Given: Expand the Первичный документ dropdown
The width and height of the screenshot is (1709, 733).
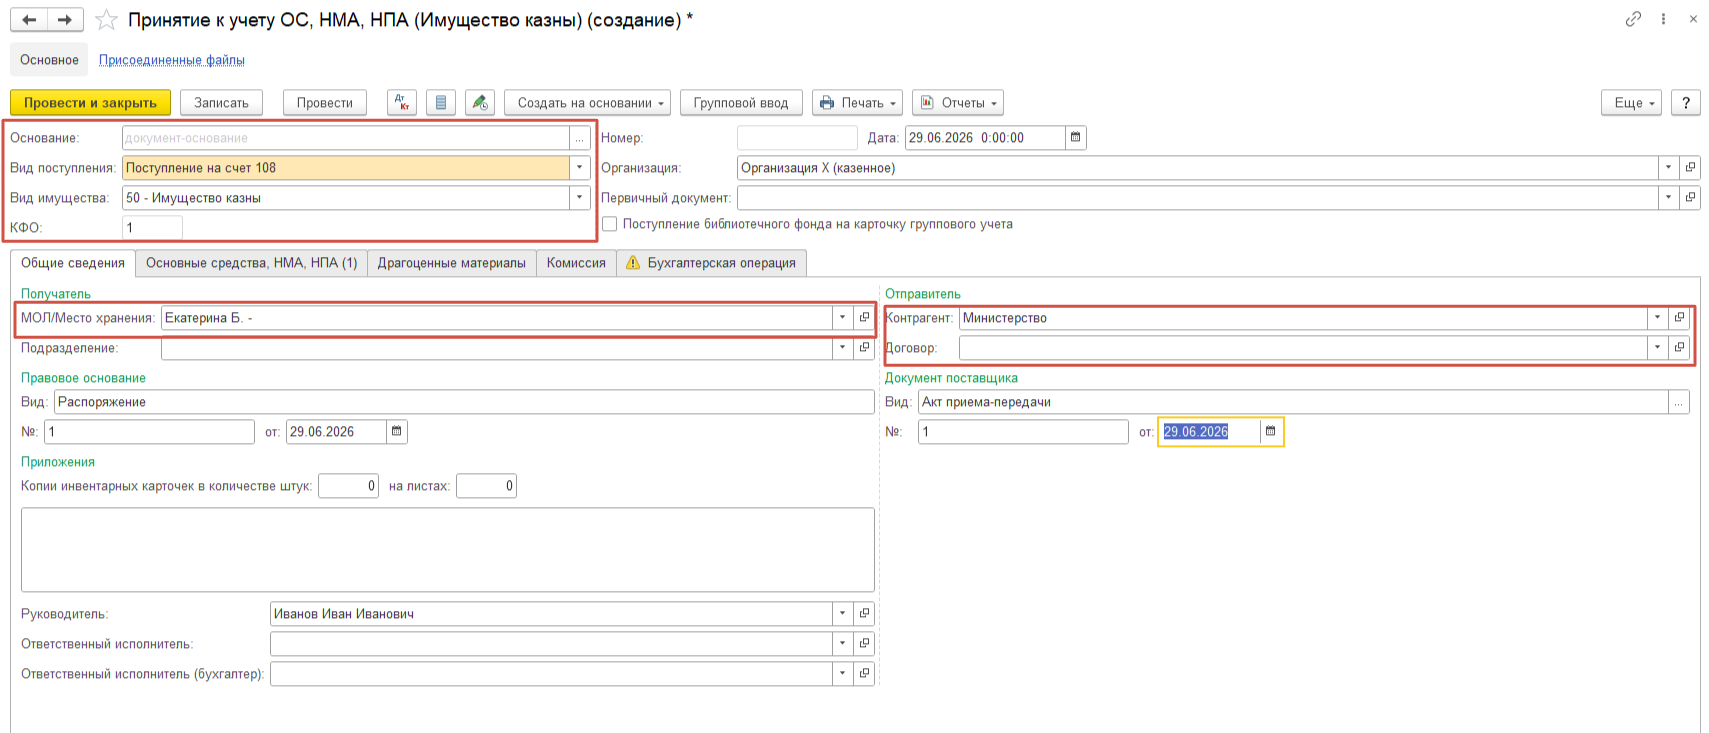Looking at the screenshot, I should (1668, 198).
